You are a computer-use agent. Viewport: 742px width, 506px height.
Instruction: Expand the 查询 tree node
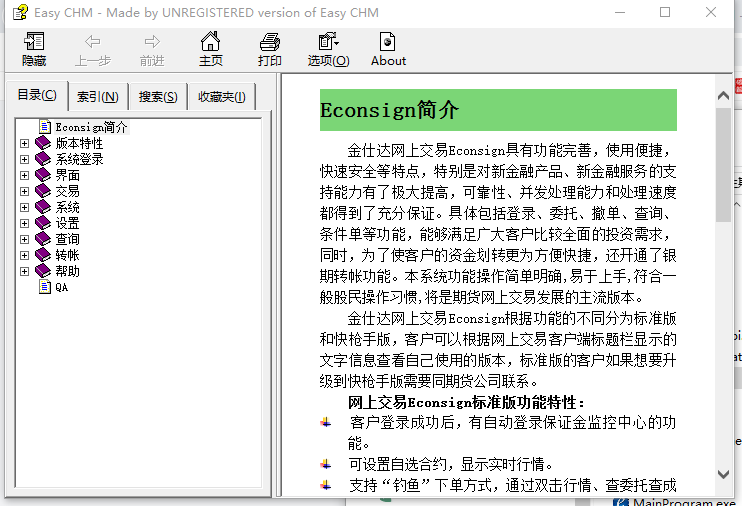[x=25, y=240]
